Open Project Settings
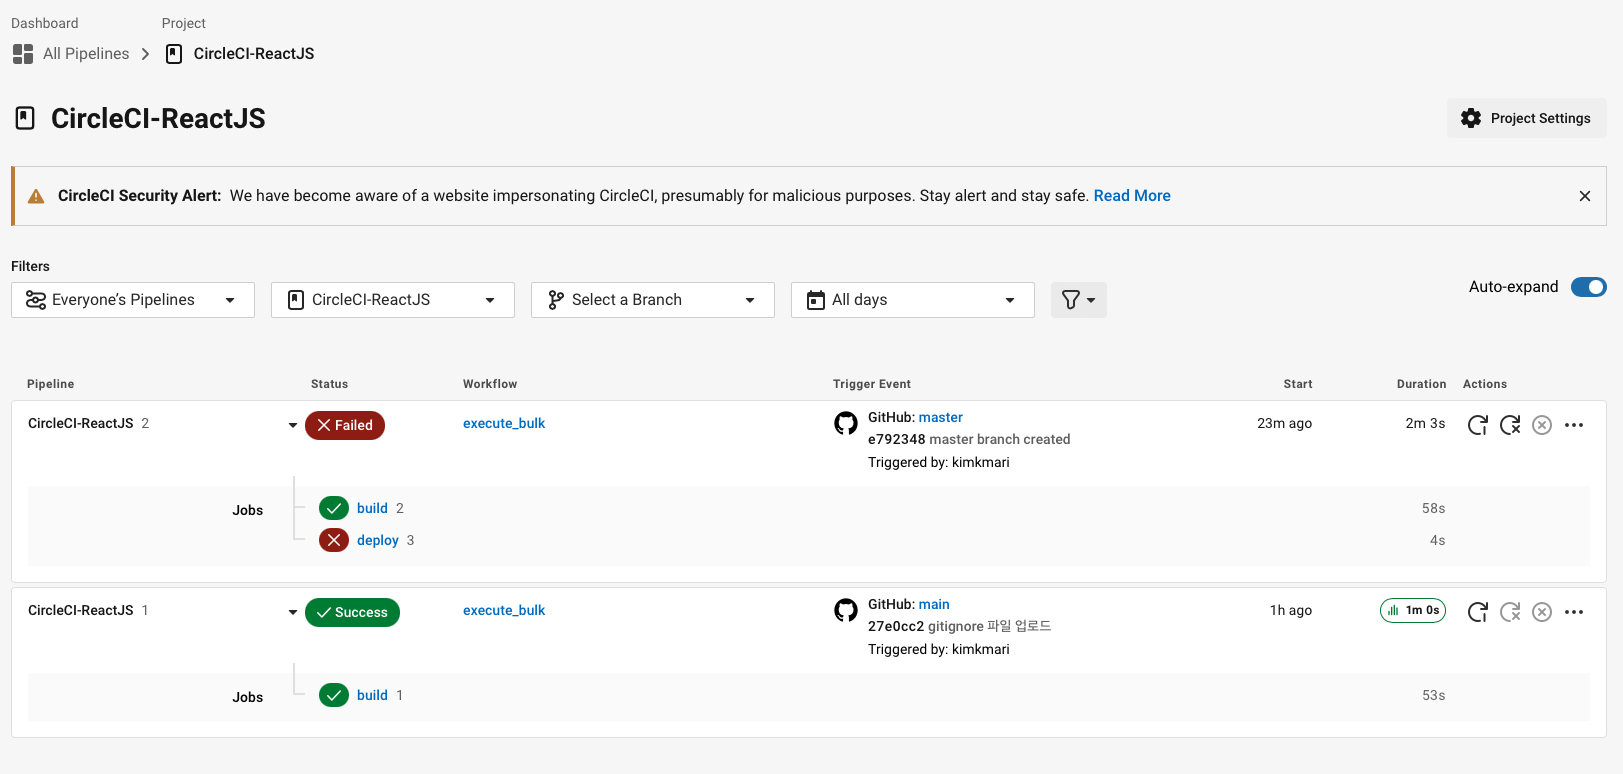The width and height of the screenshot is (1623, 774). [1526, 118]
